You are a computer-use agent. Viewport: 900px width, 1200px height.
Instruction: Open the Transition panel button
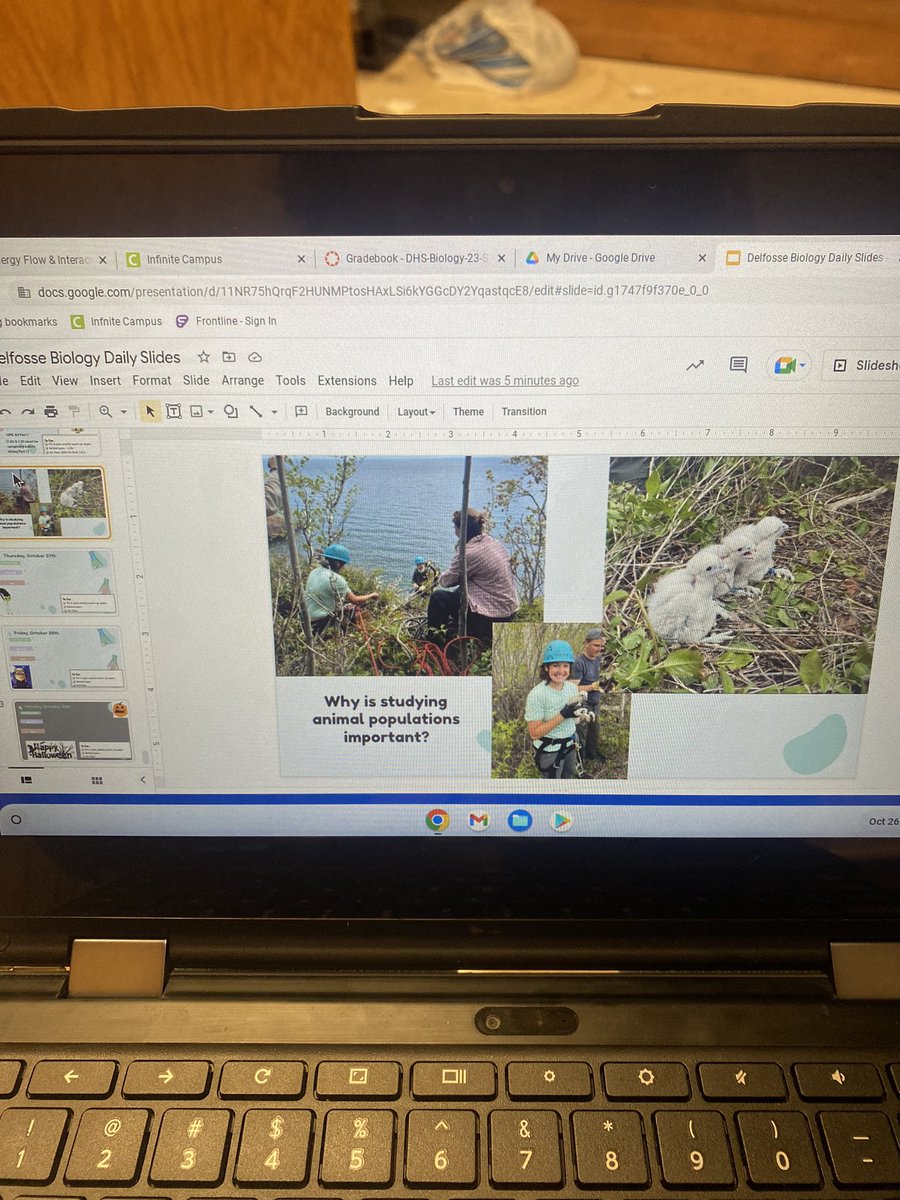pos(524,412)
